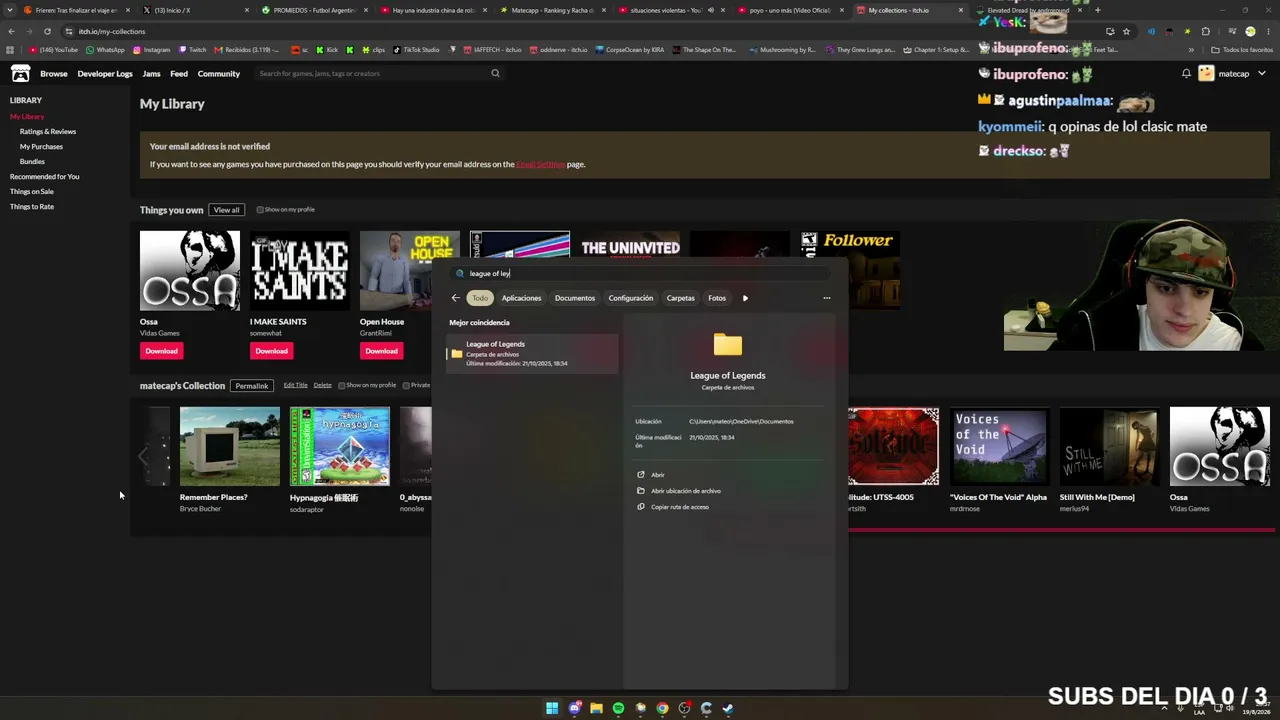Click the Abrir open icon in search details
This screenshot has height=720, width=1280.
[x=641, y=475]
